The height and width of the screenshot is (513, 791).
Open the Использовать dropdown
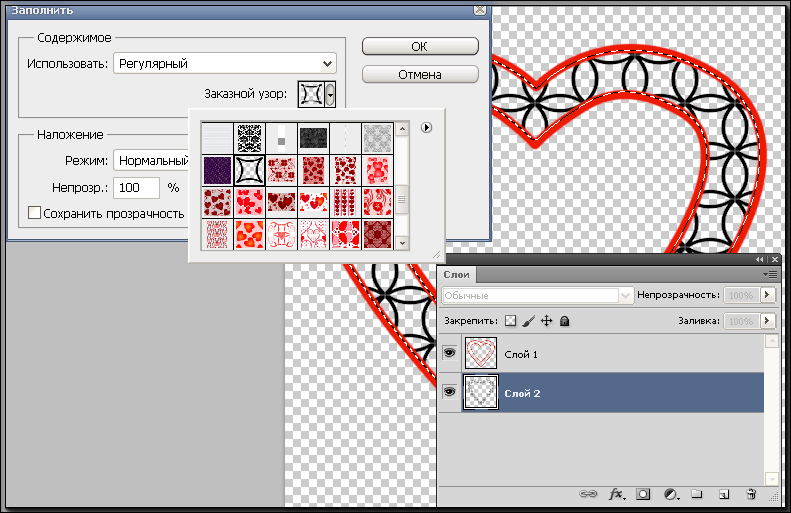pos(224,64)
